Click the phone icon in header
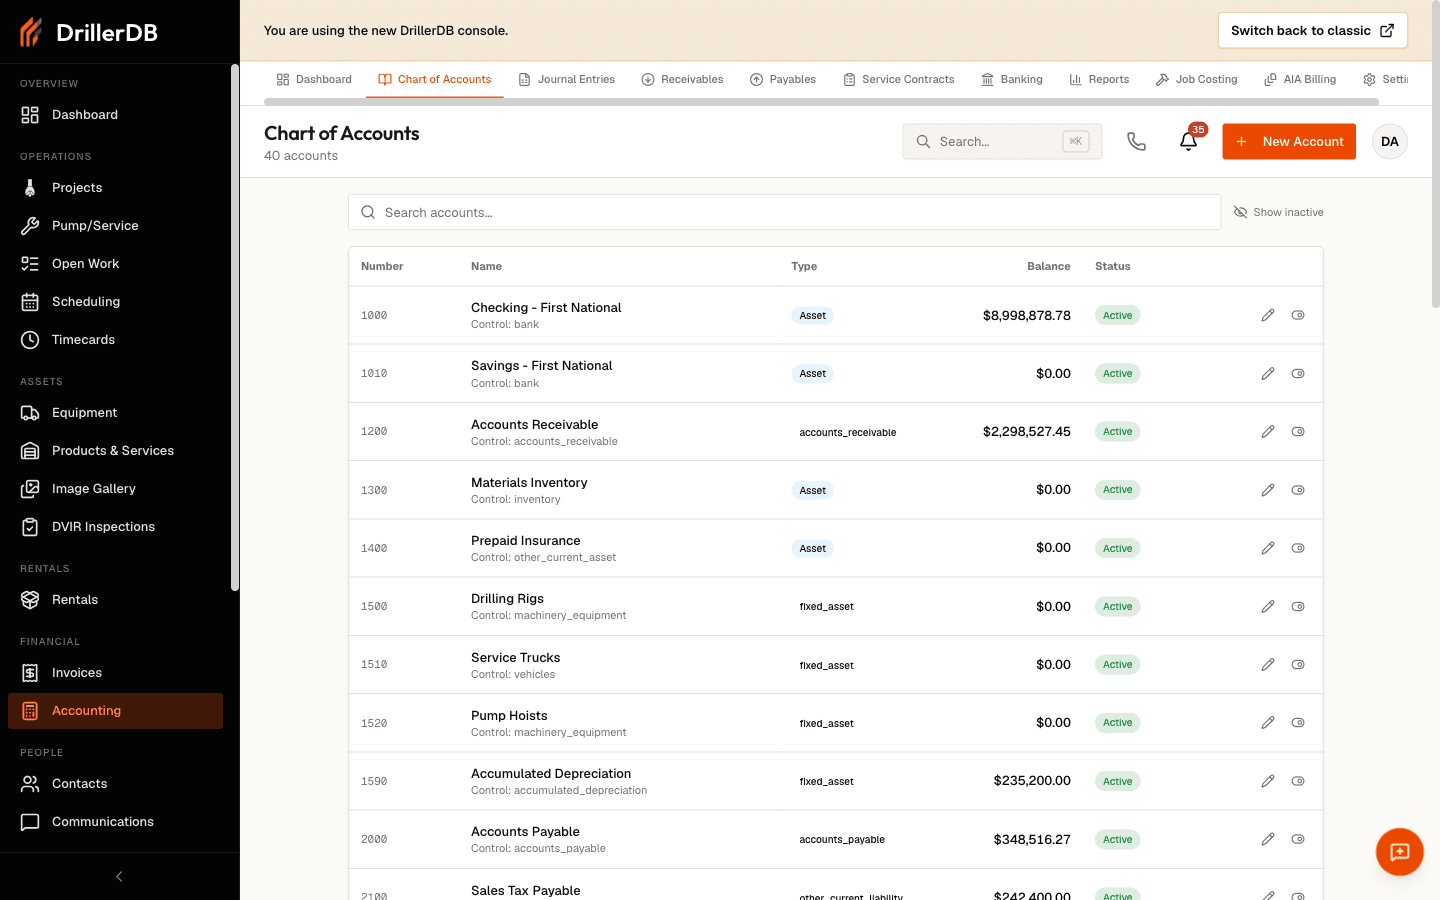The image size is (1440, 900). [1136, 142]
